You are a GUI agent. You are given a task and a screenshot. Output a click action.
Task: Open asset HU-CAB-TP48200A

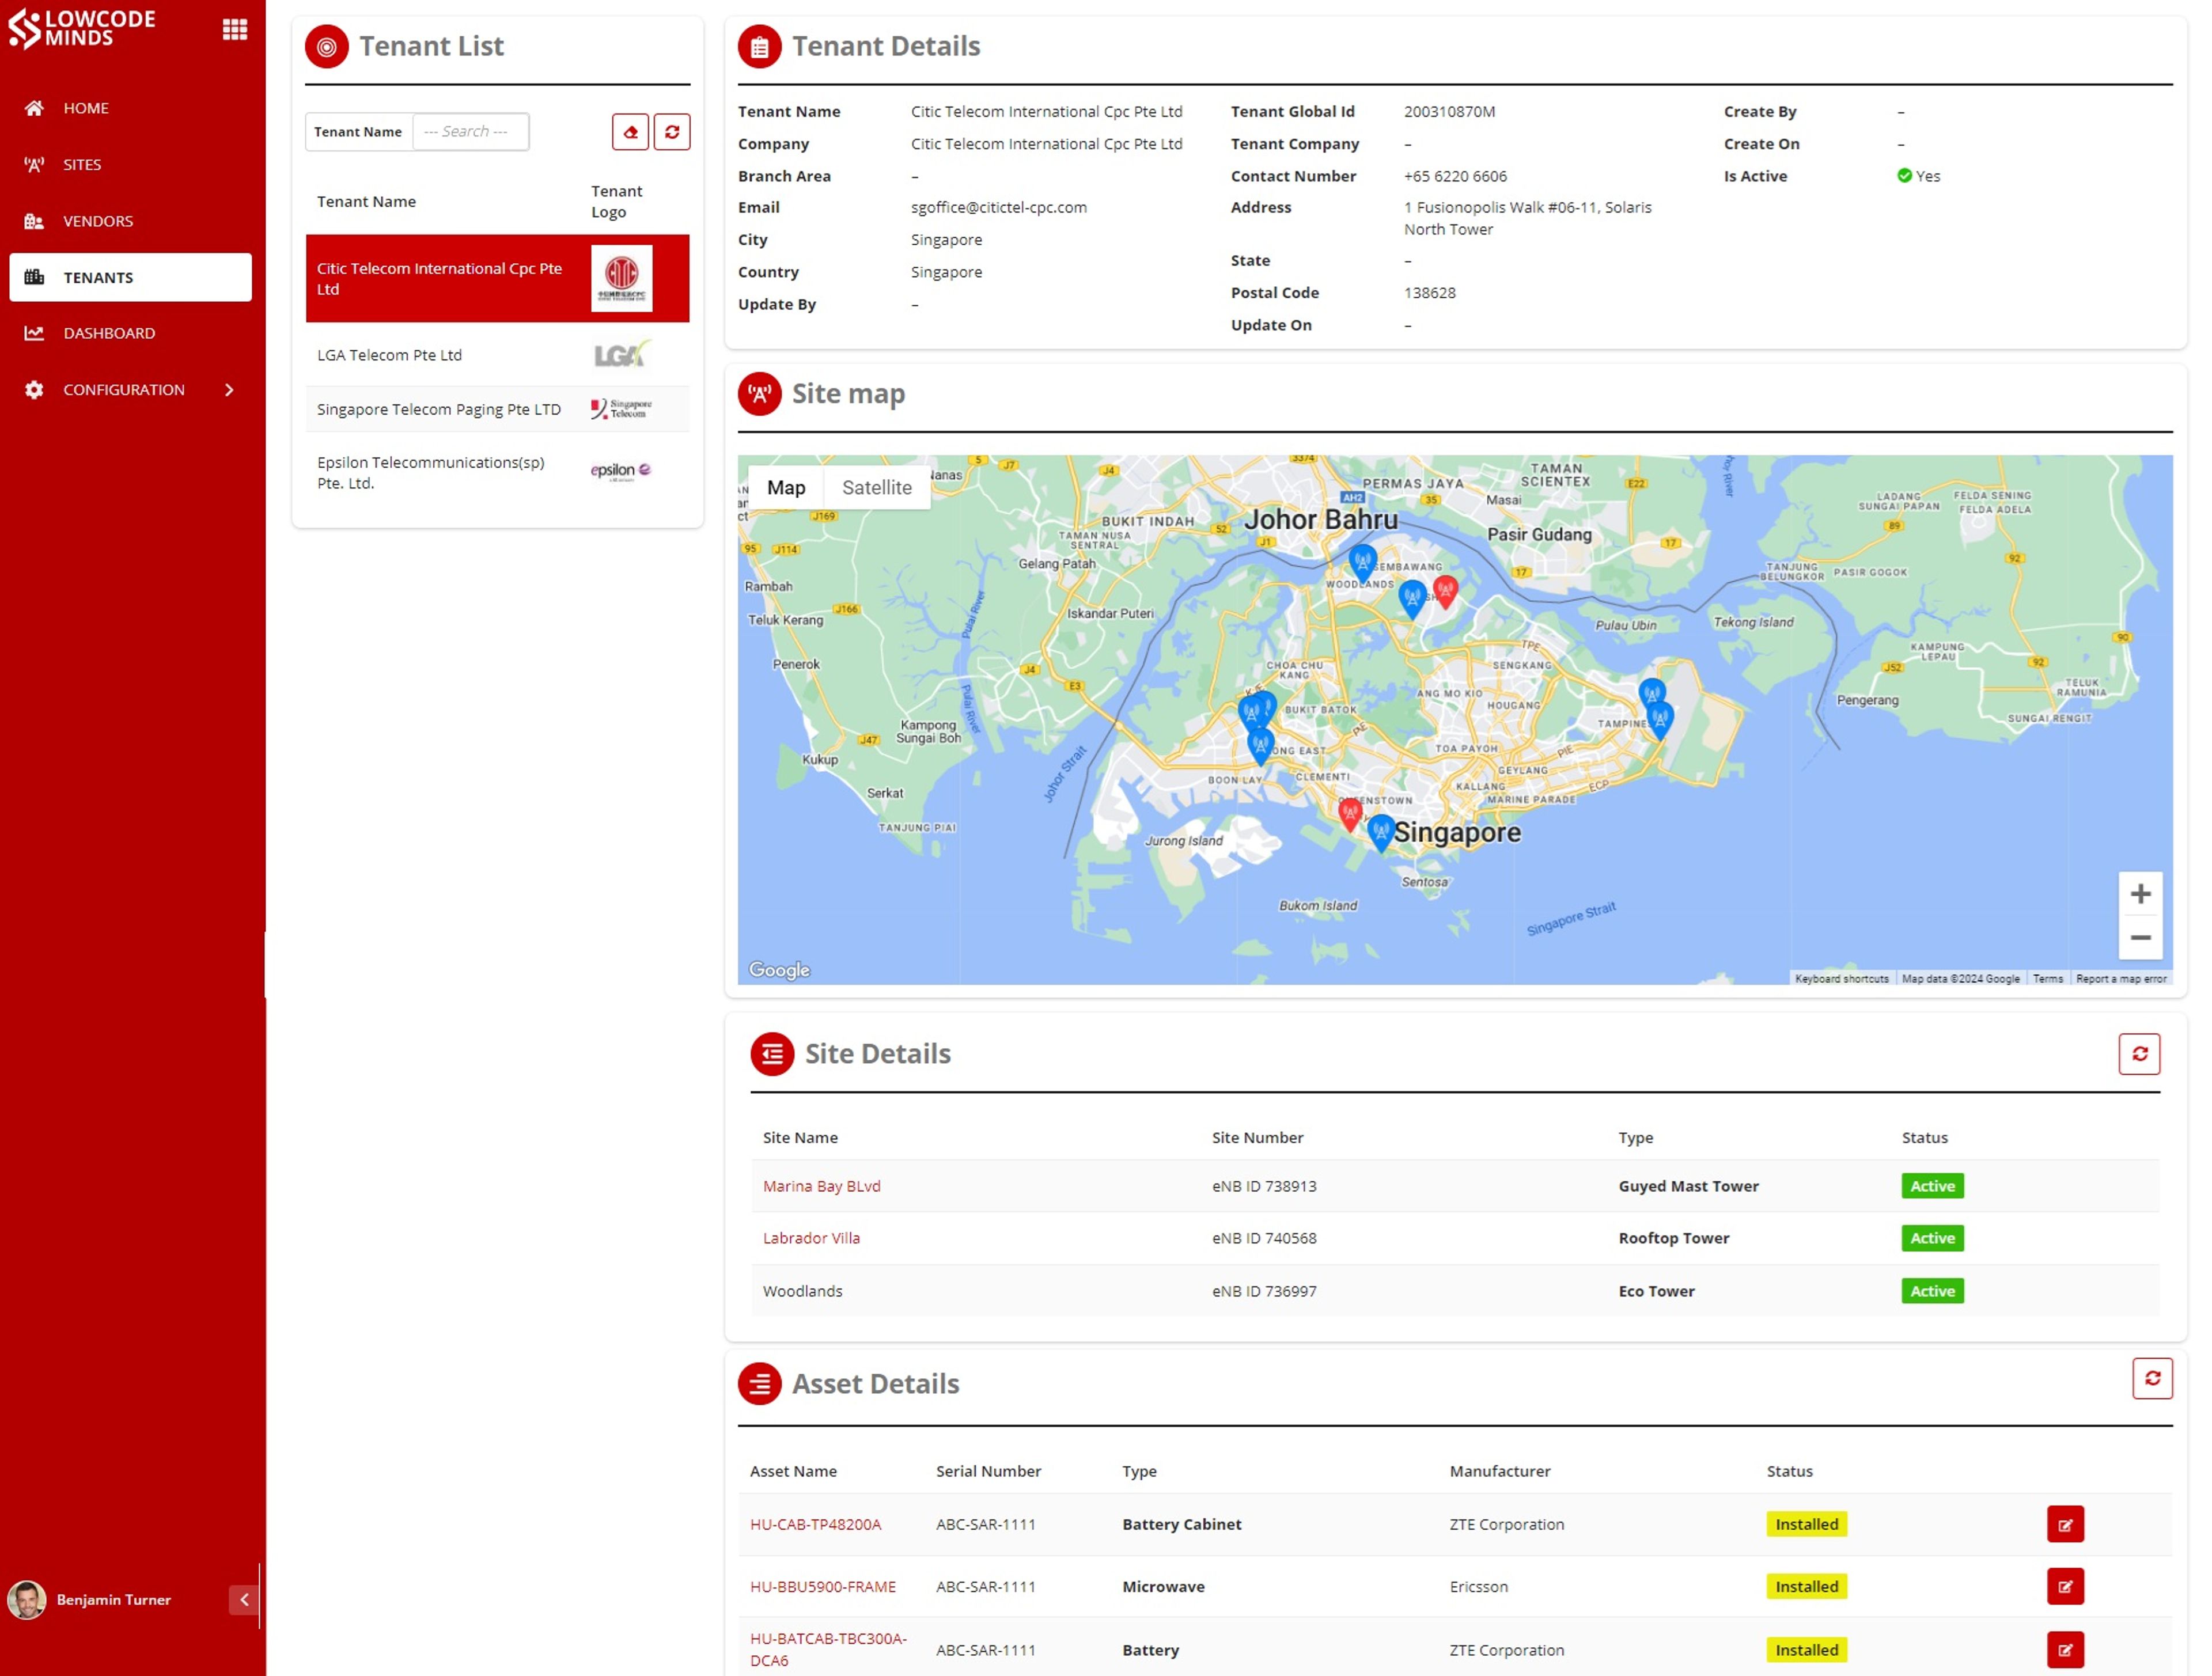pyautogui.click(x=816, y=1526)
